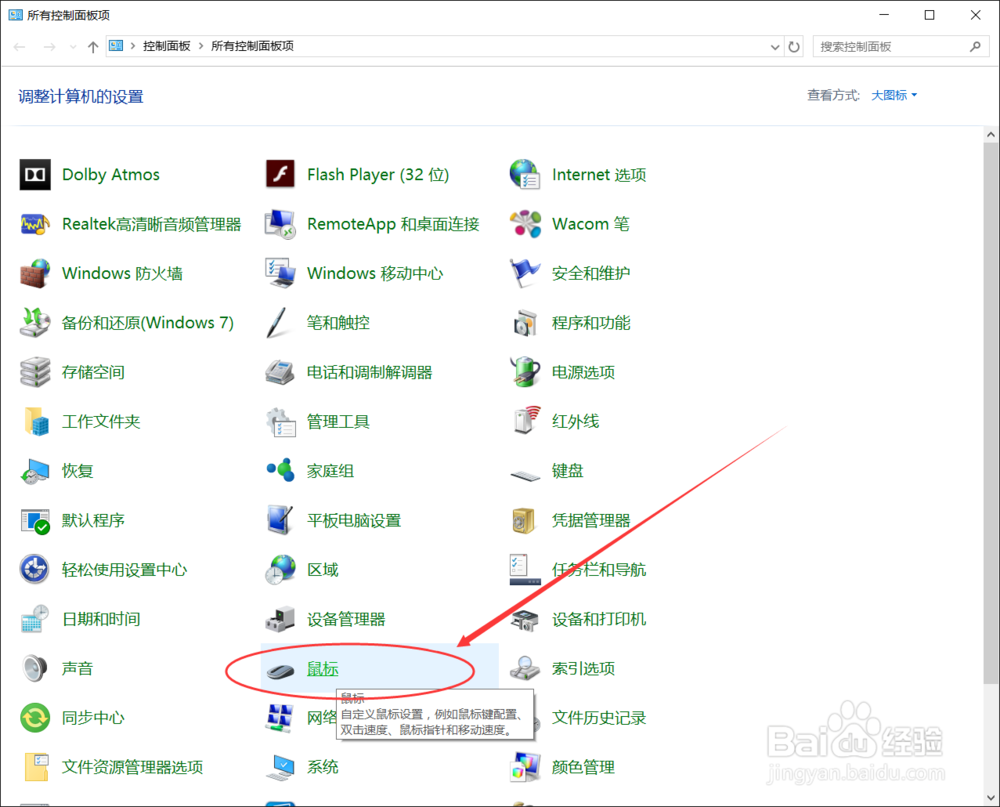1000x807 pixels.
Task: Expand the address bar history dropdown
Action: pyautogui.click(x=775, y=47)
